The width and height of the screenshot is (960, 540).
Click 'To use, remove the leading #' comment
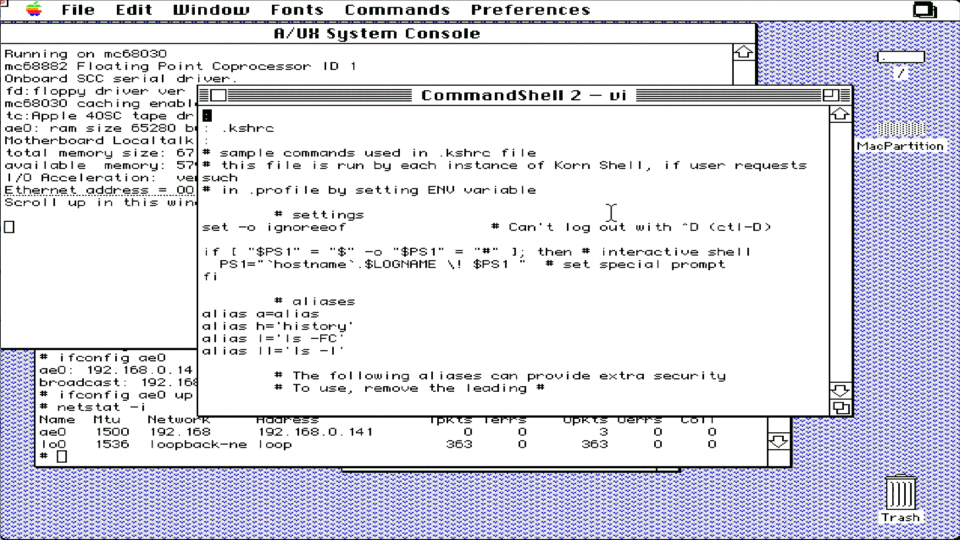410,388
